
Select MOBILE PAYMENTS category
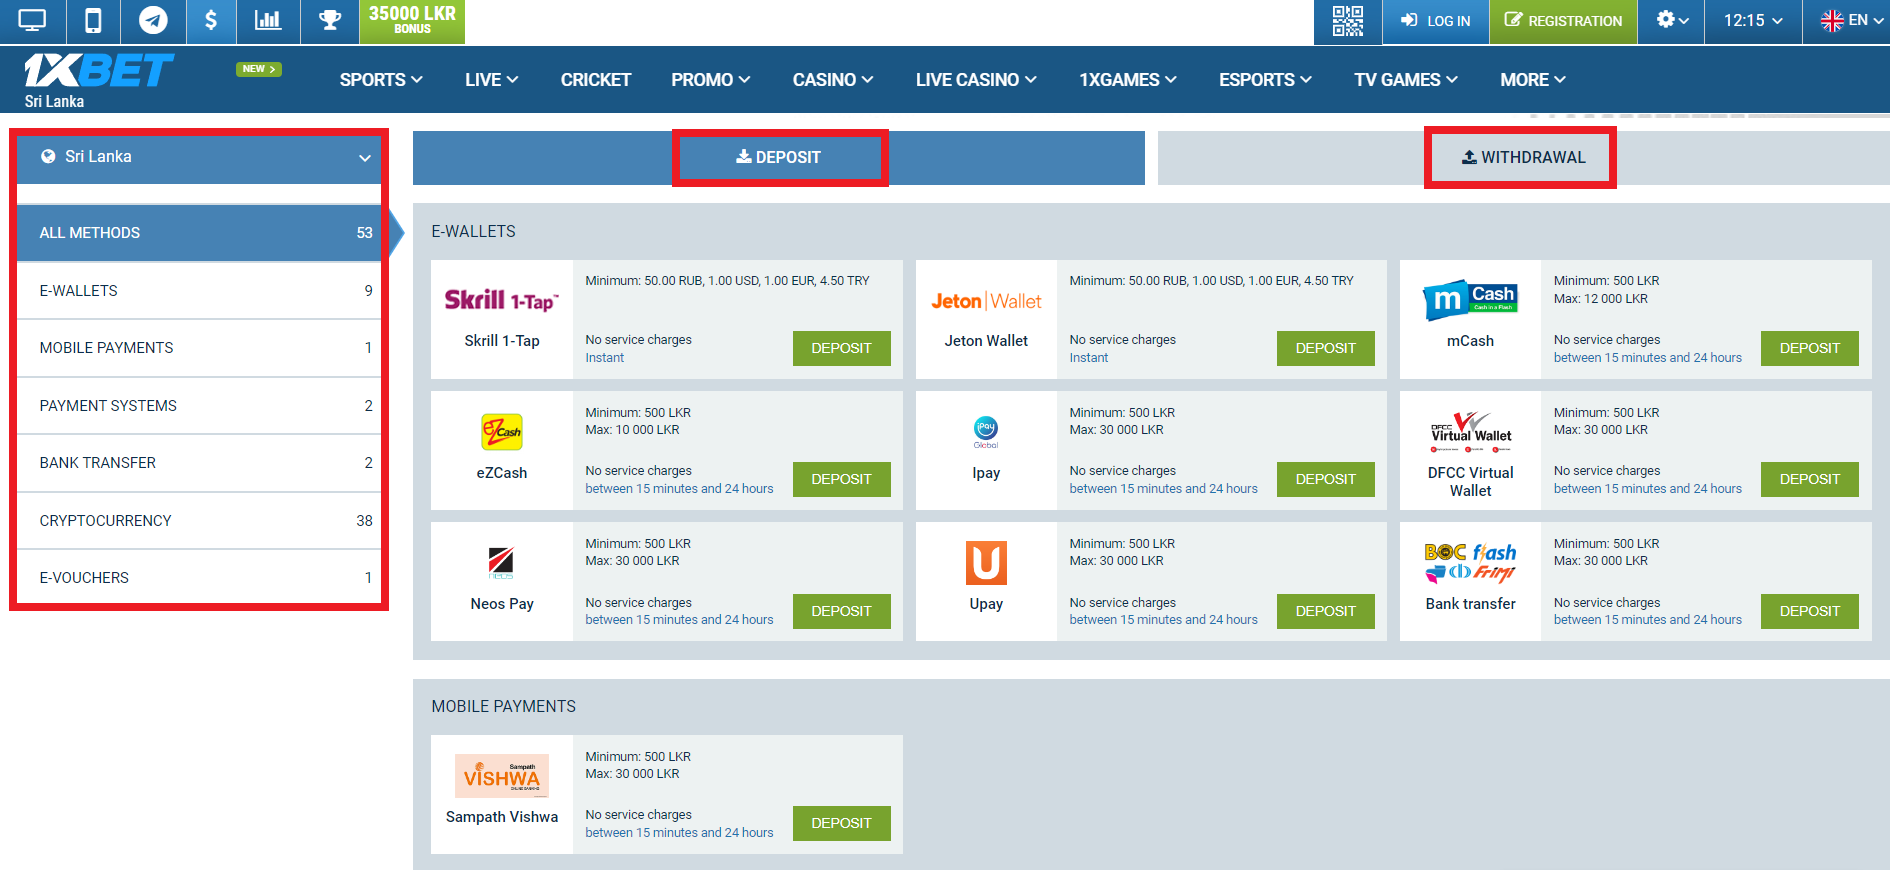[200, 348]
